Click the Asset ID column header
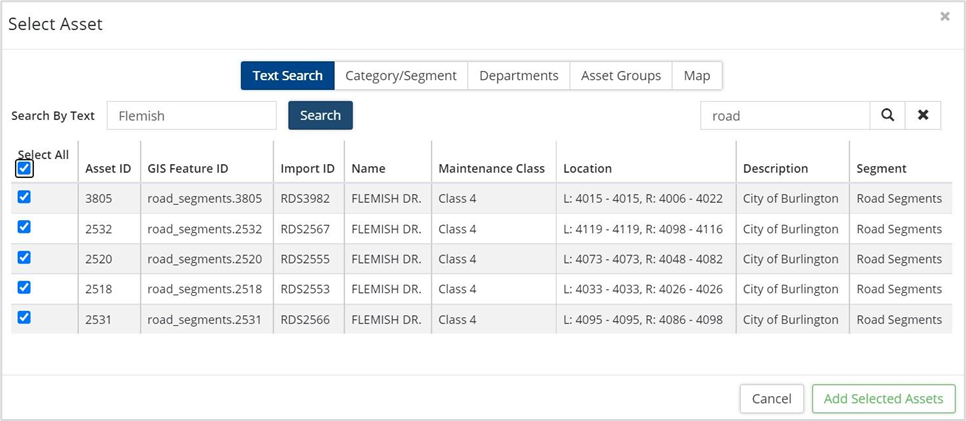 pos(108,168)
